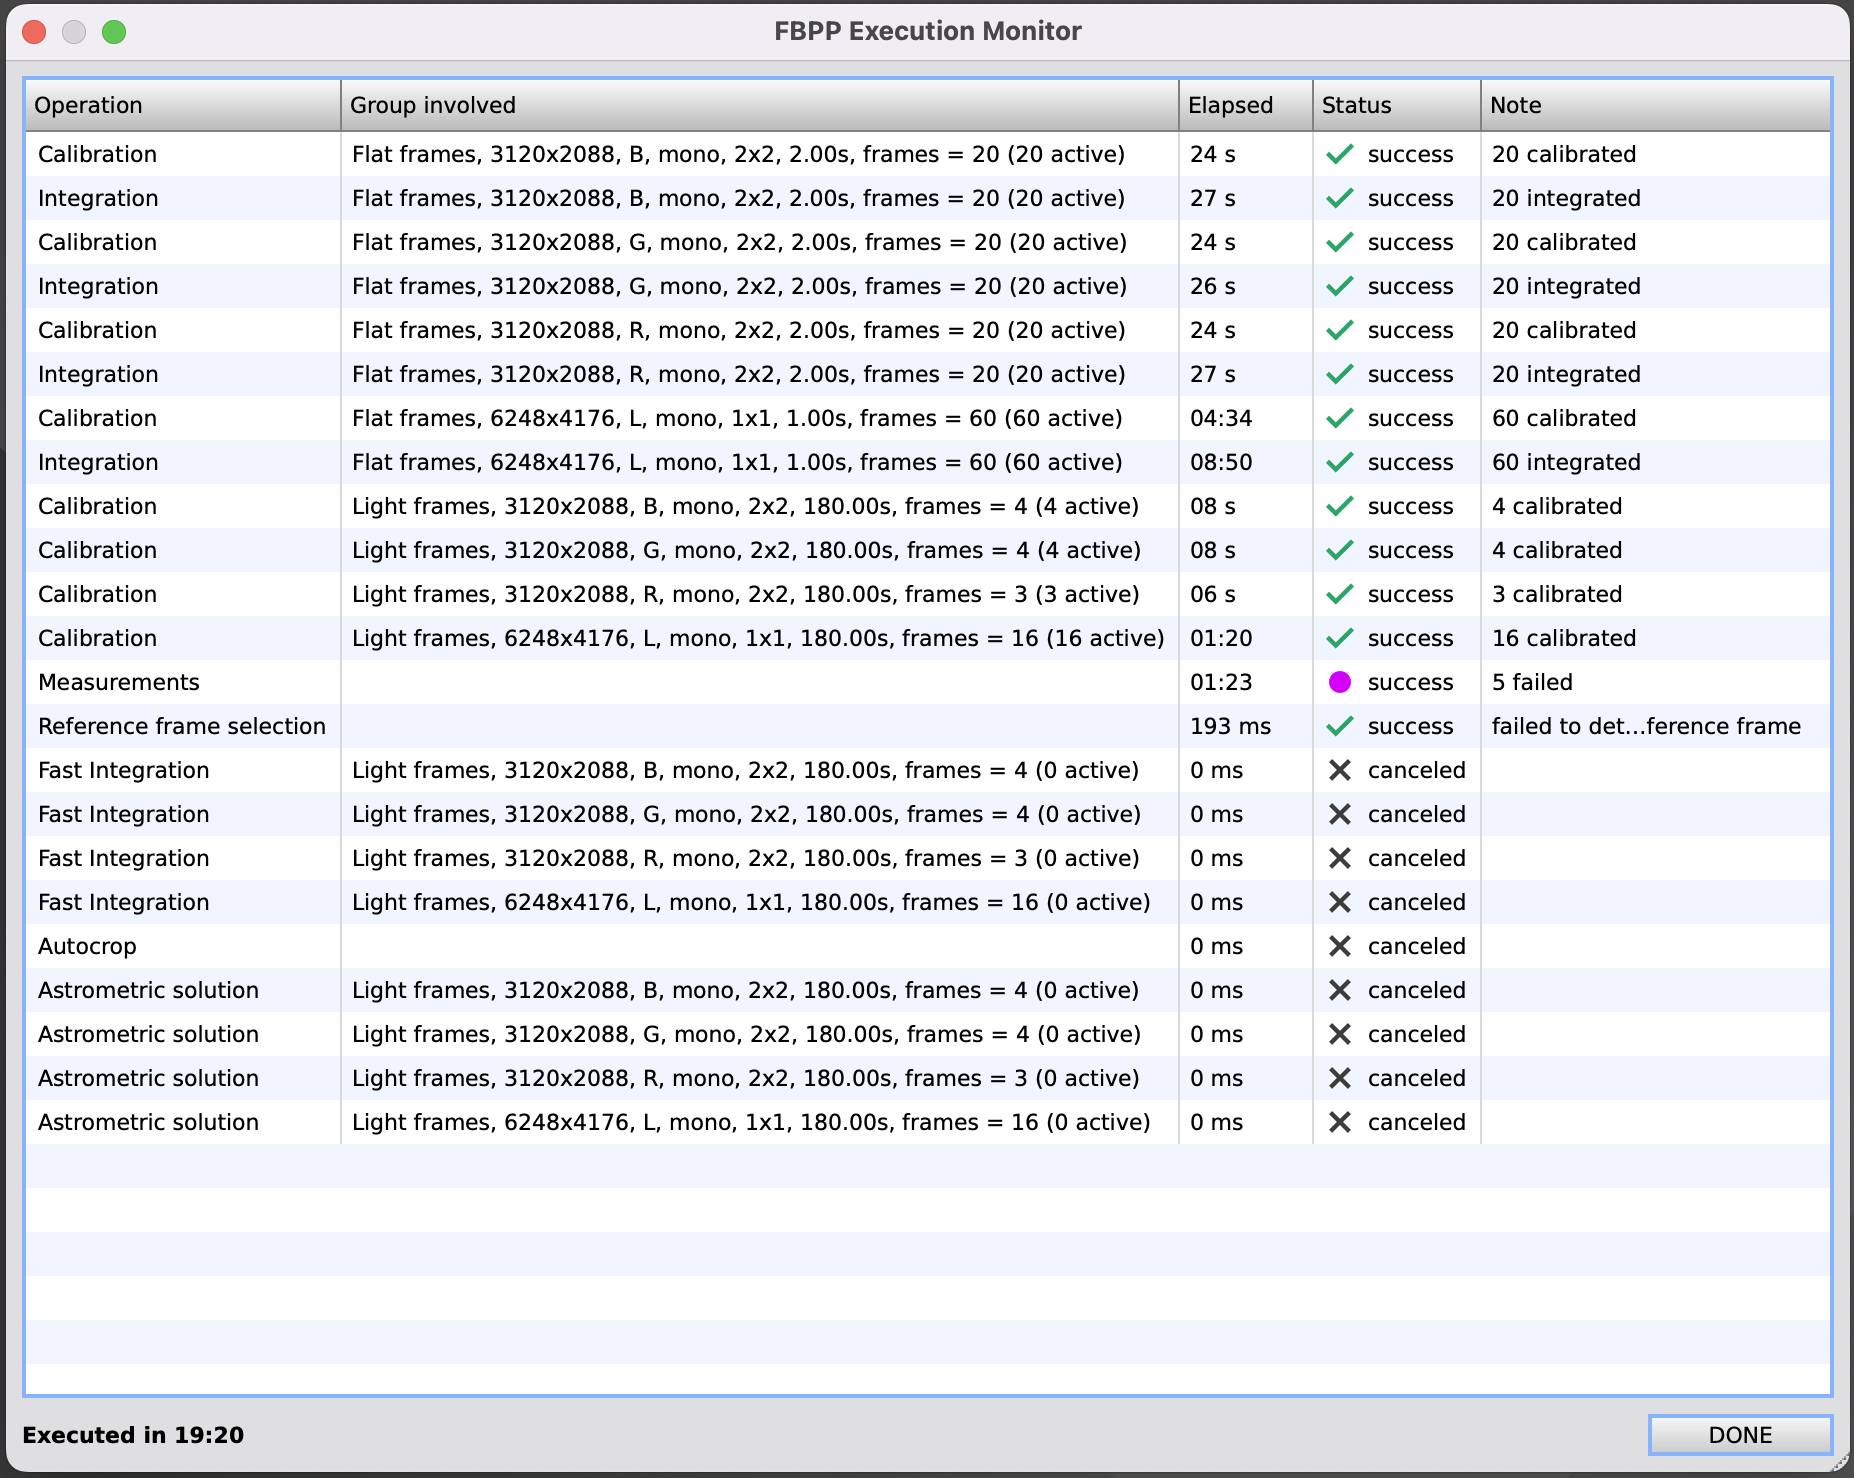Click checkmark for Light frames R calibration

pos(1339,594)
